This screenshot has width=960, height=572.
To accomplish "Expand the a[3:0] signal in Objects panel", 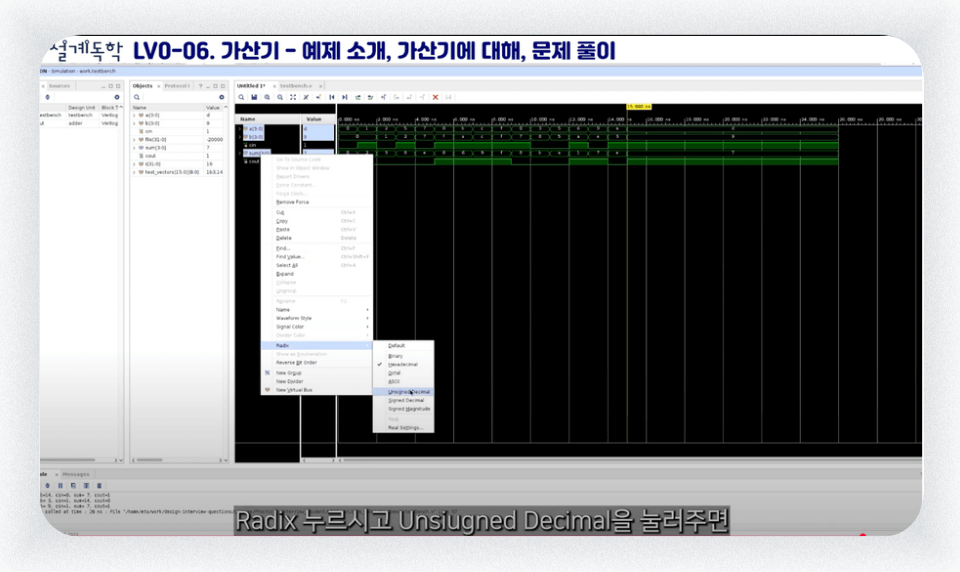I will coord(134,115).
